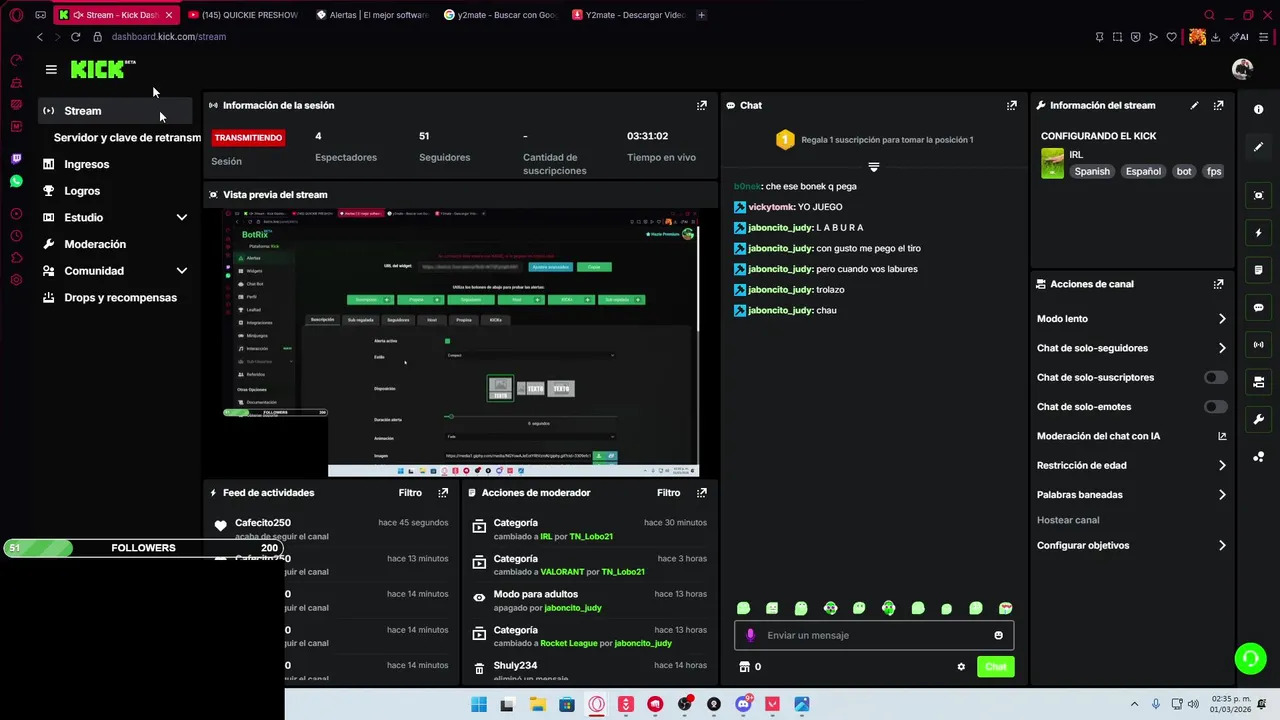Click the info icon in right toolbar

1259,109
